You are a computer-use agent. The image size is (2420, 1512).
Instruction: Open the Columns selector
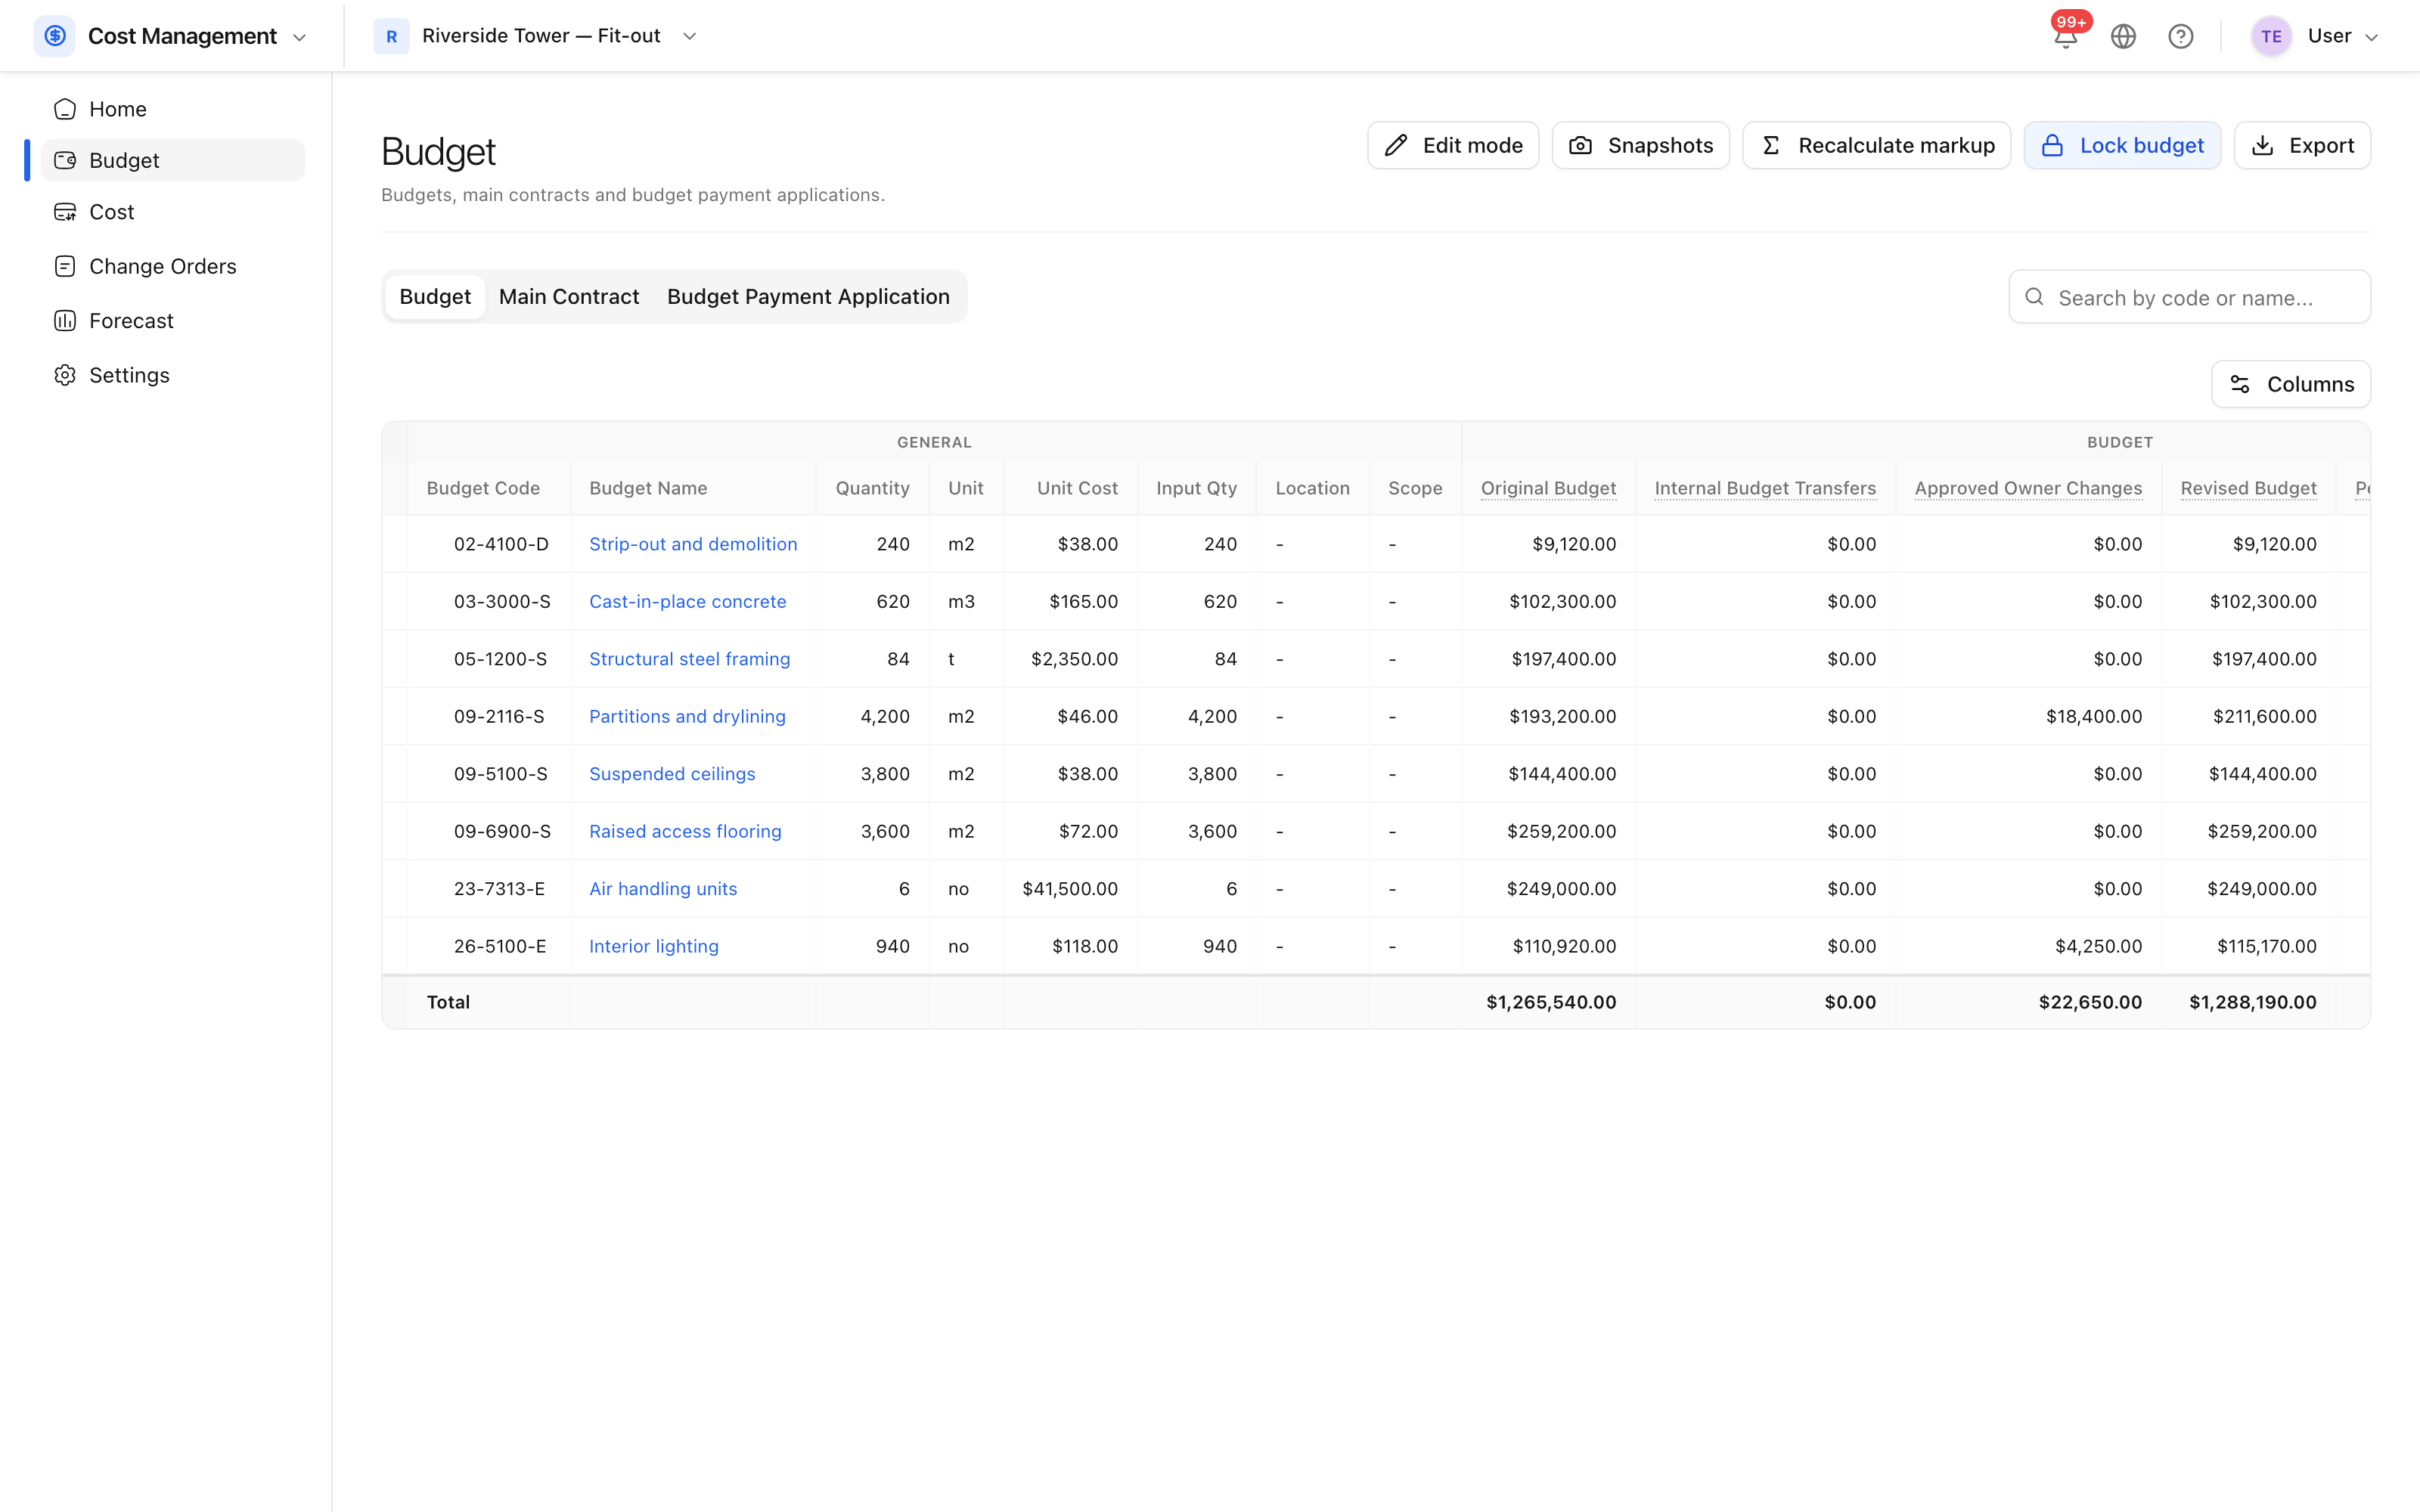coord(2290,384)
